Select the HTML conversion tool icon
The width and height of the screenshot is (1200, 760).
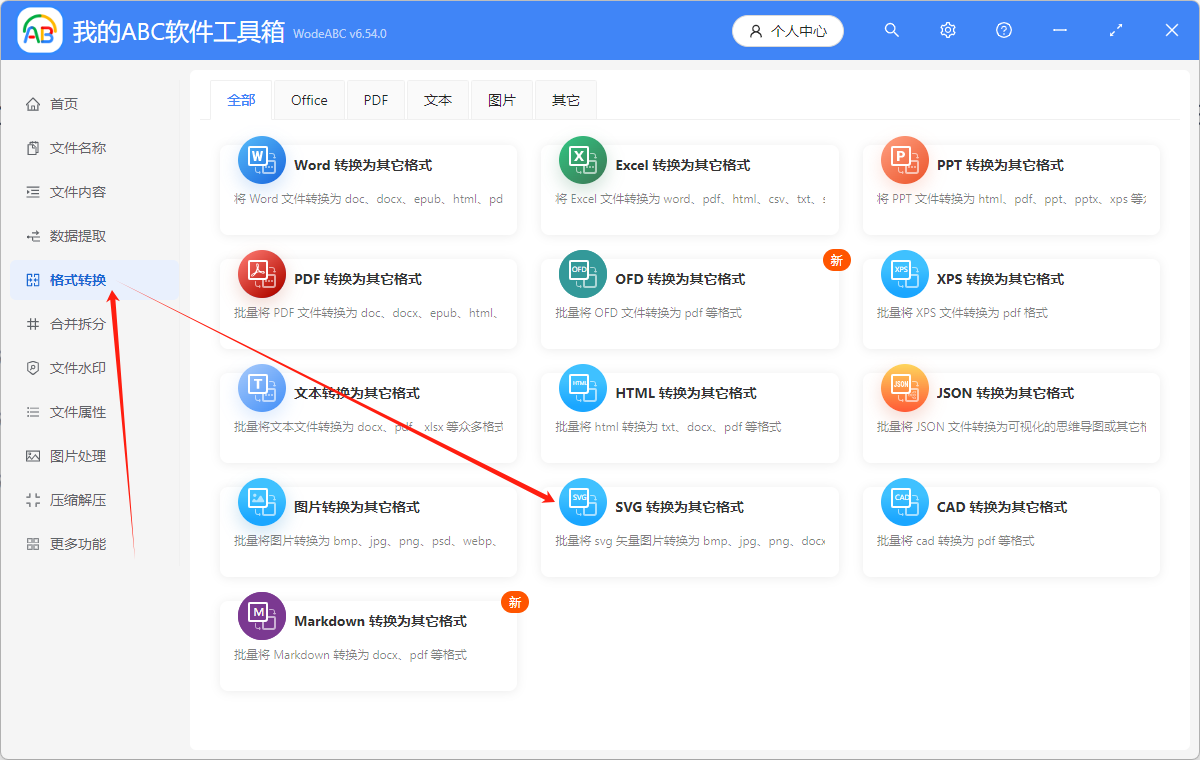click(x=583, y=387)
